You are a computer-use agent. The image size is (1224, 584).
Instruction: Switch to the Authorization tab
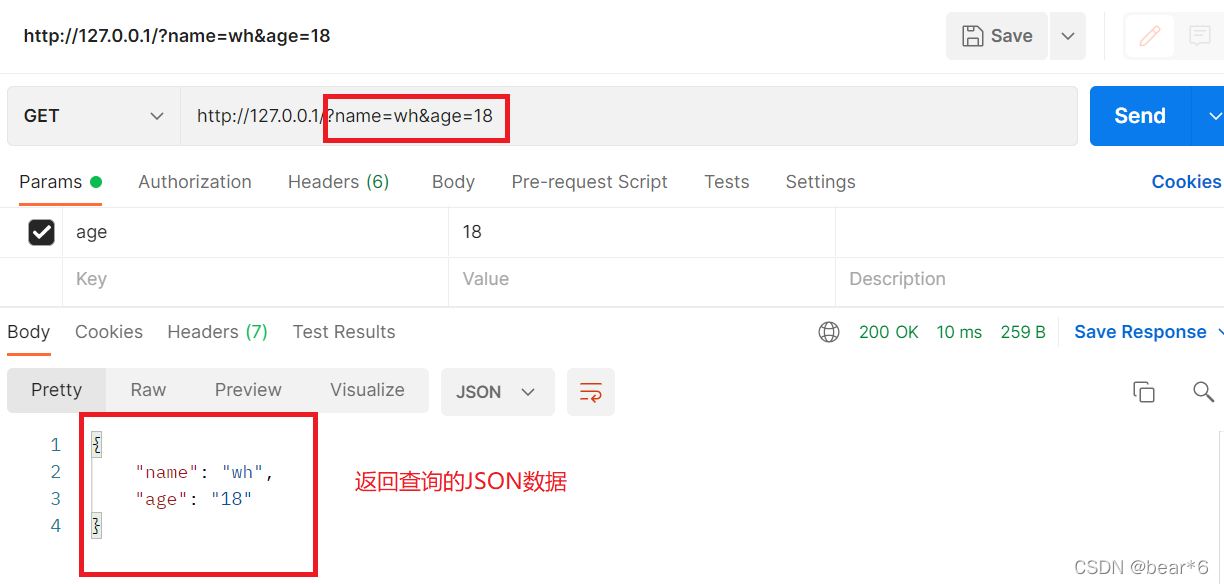(195, 182)
